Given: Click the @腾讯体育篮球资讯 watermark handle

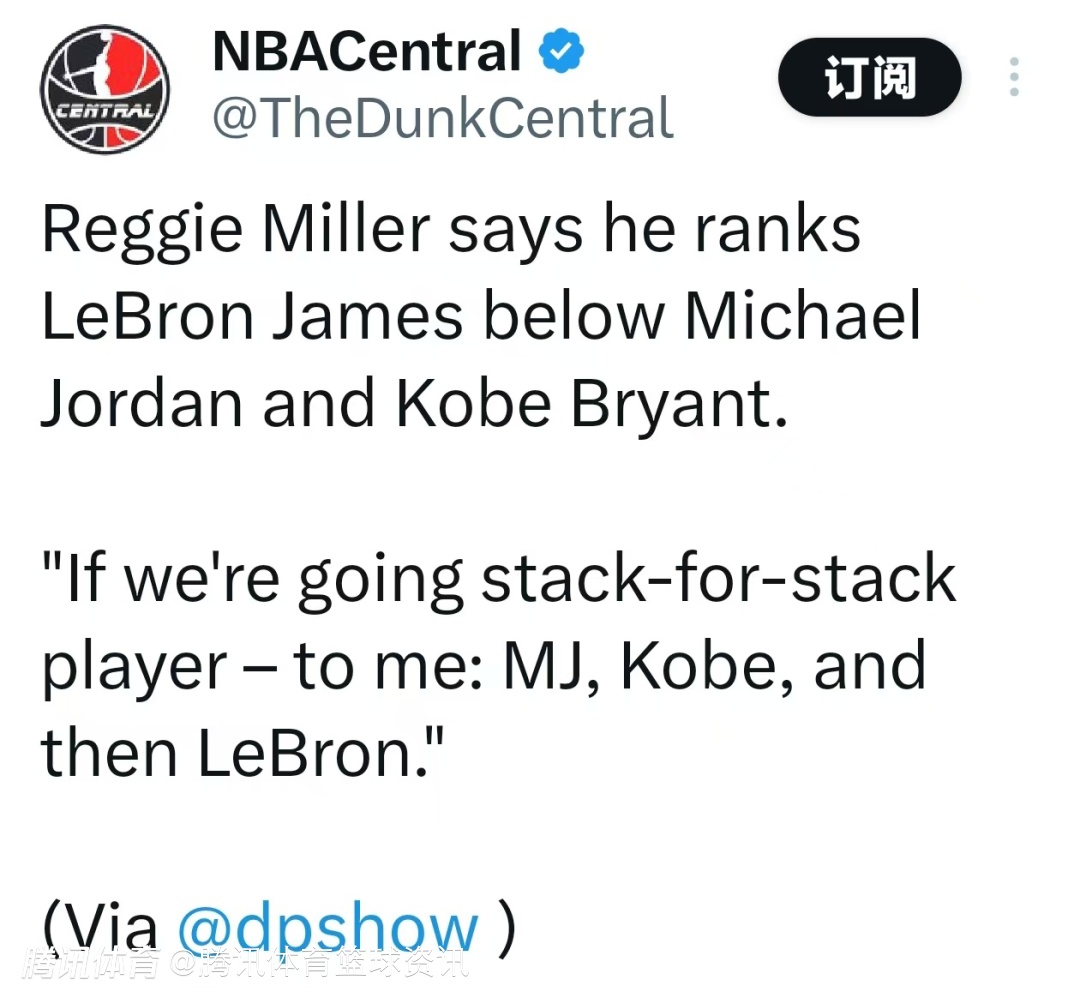Looking at the screenshot, I should point(318,965).
